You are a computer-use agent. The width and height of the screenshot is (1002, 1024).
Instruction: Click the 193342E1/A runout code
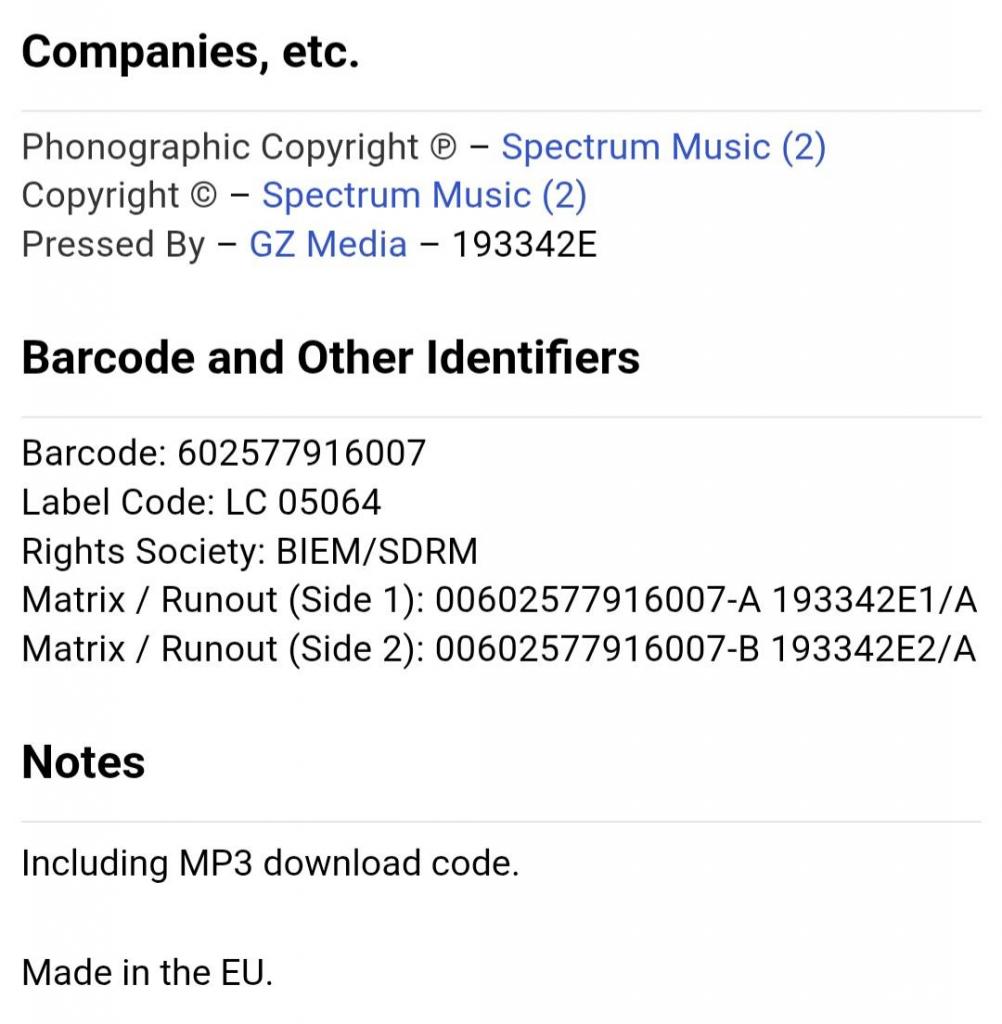tap(873, 600)
